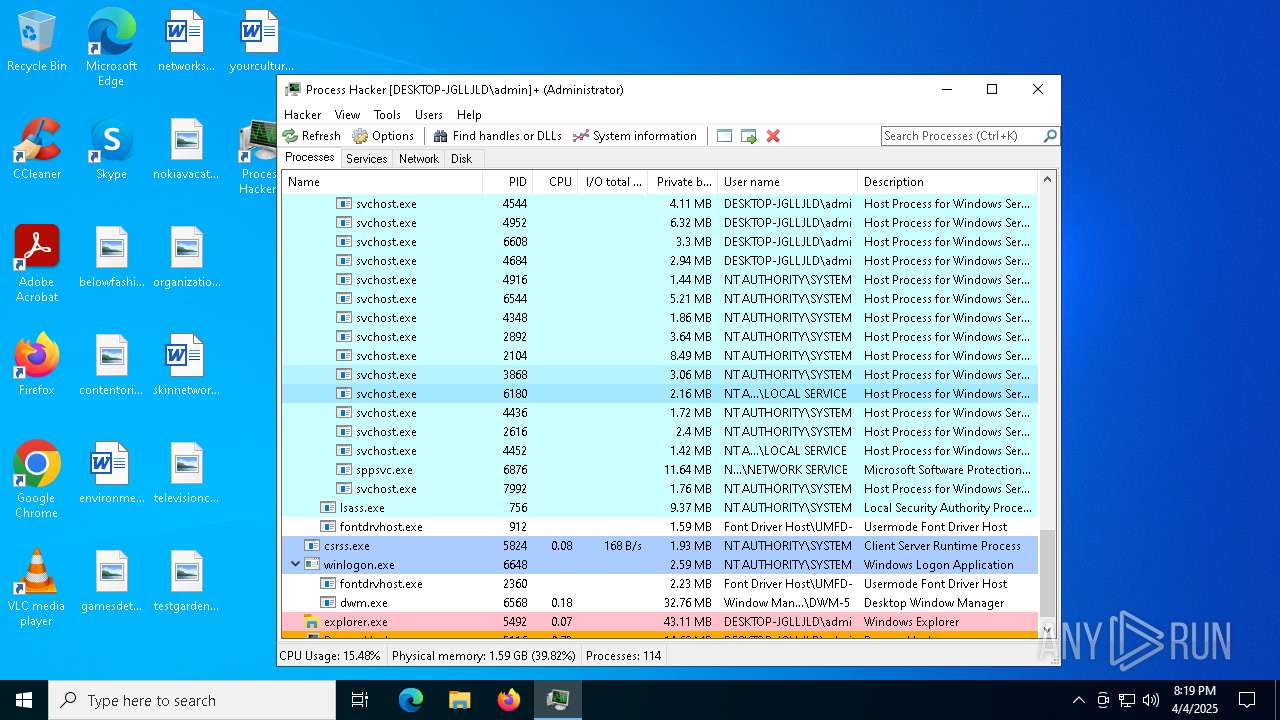The height and width of the screenshot is (720, 1280).
Task: Click the taskbar volume icon
Action: [x=1151, y=700]
